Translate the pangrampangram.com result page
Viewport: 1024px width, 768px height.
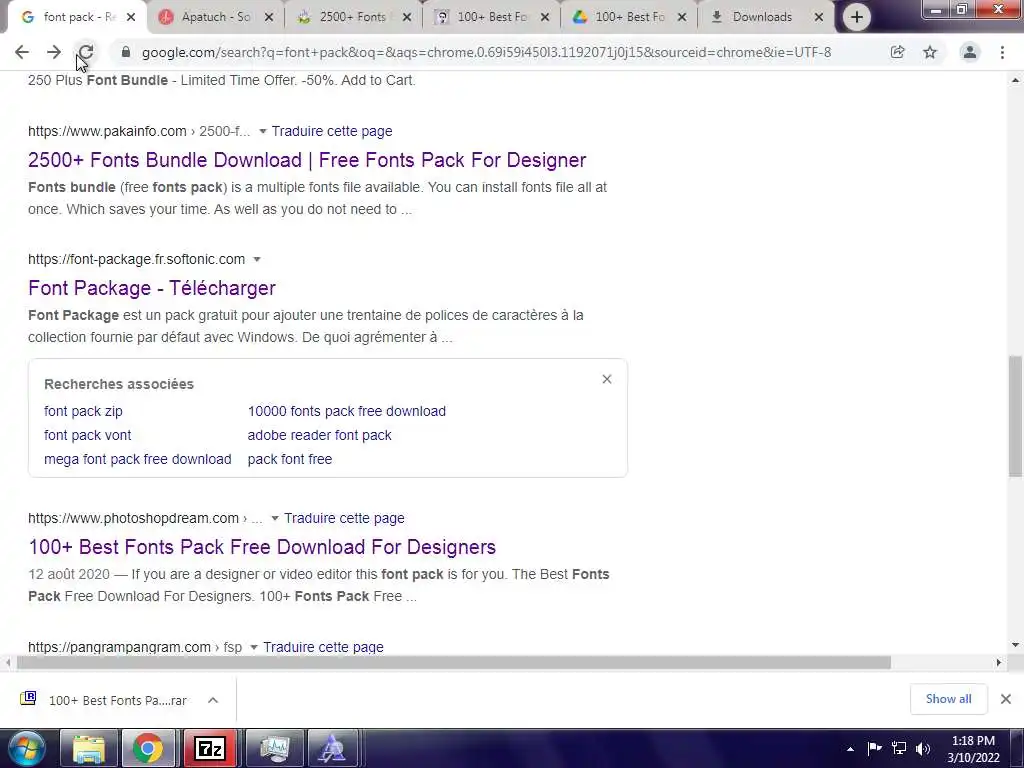323,647
